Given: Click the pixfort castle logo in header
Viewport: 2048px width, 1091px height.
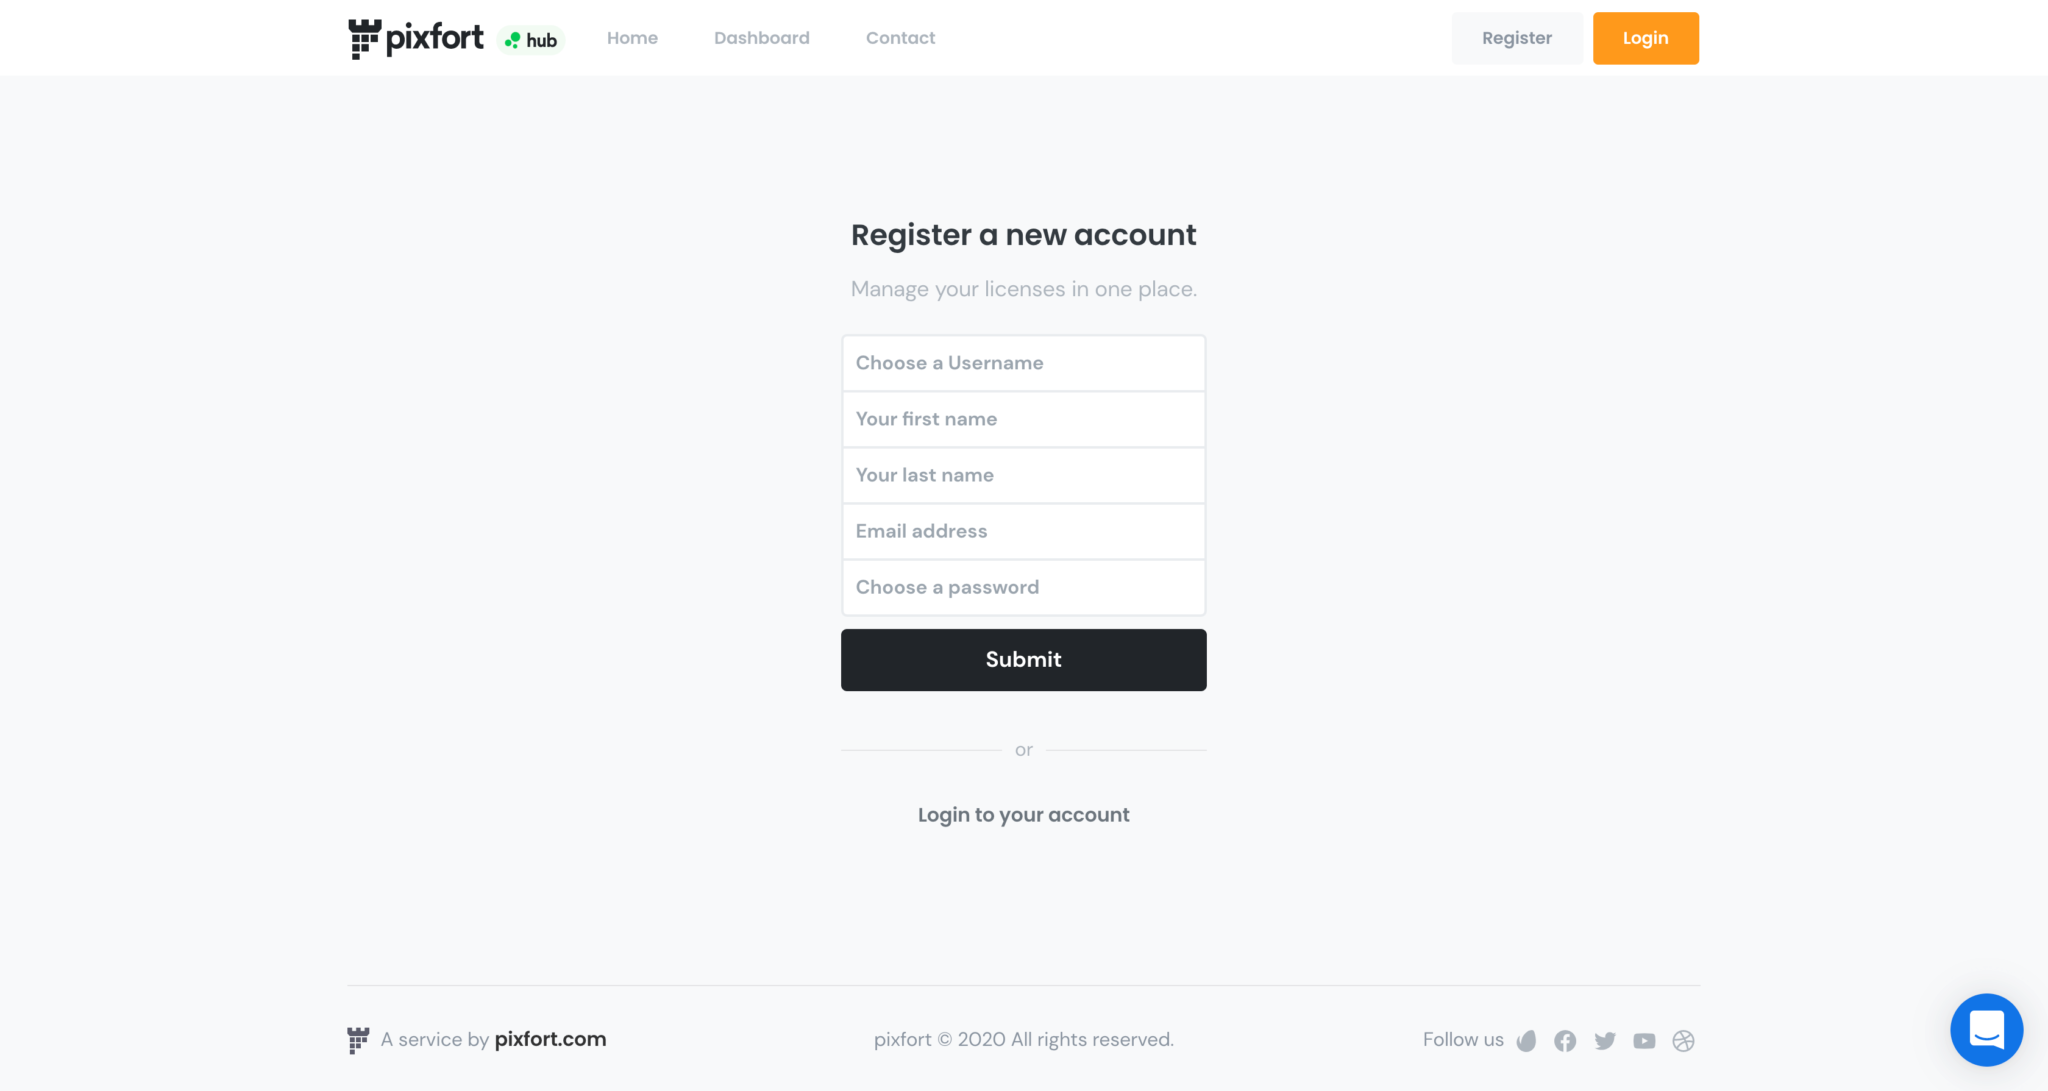Looking at the screenshot, I should pos(365,37).
